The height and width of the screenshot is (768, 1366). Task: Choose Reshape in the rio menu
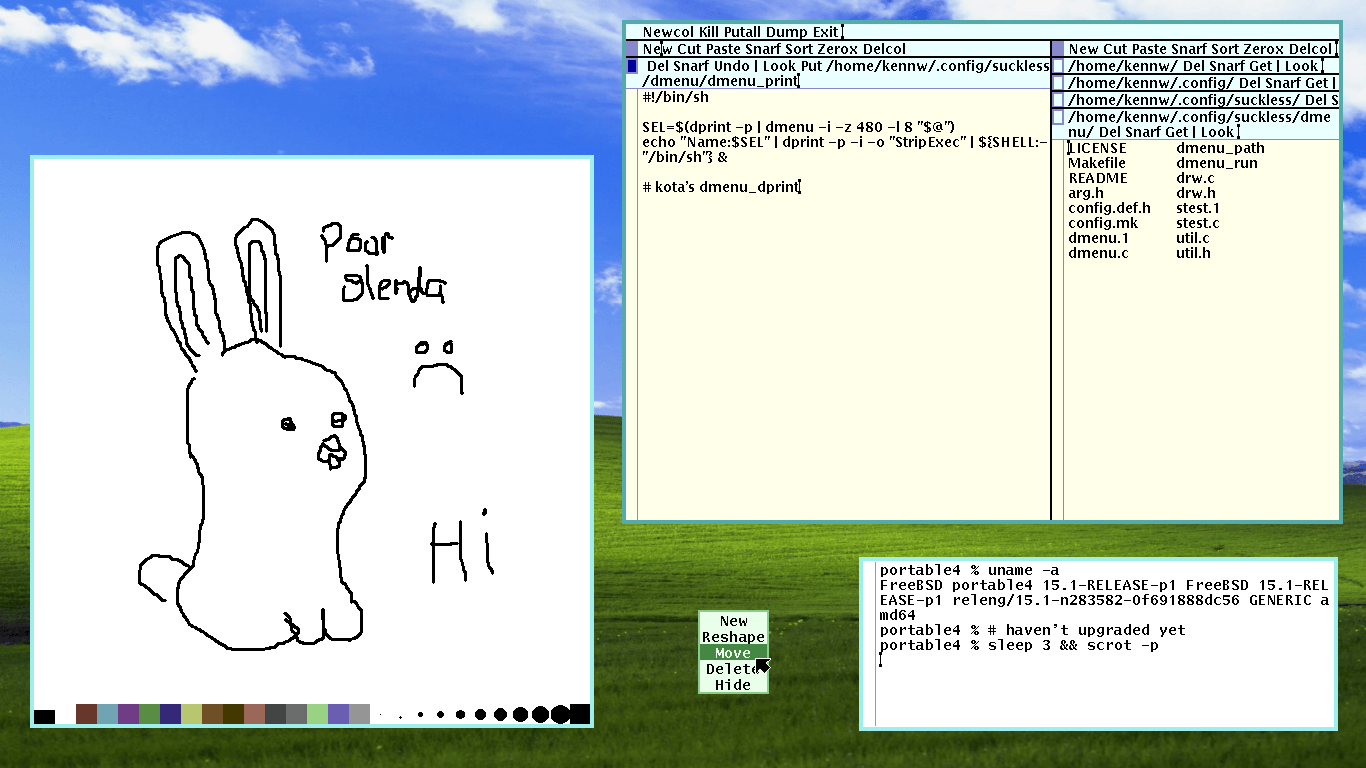coord(733,637)
